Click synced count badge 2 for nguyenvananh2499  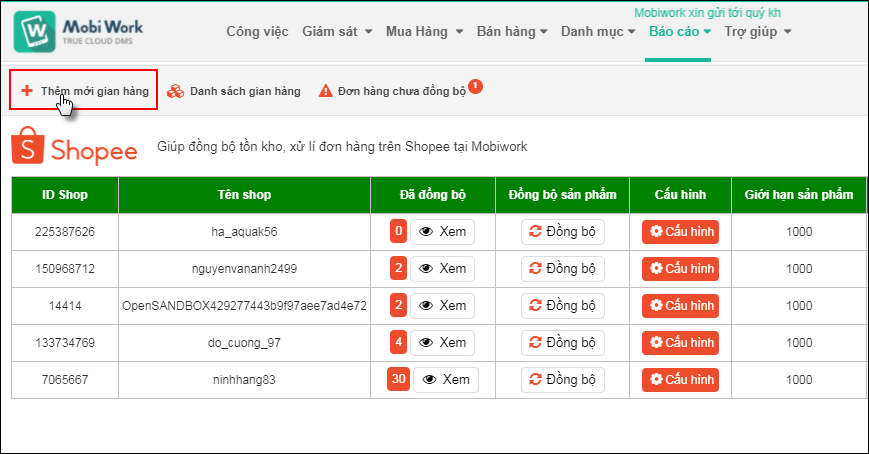pyautogui.click(x=398, y=268)
